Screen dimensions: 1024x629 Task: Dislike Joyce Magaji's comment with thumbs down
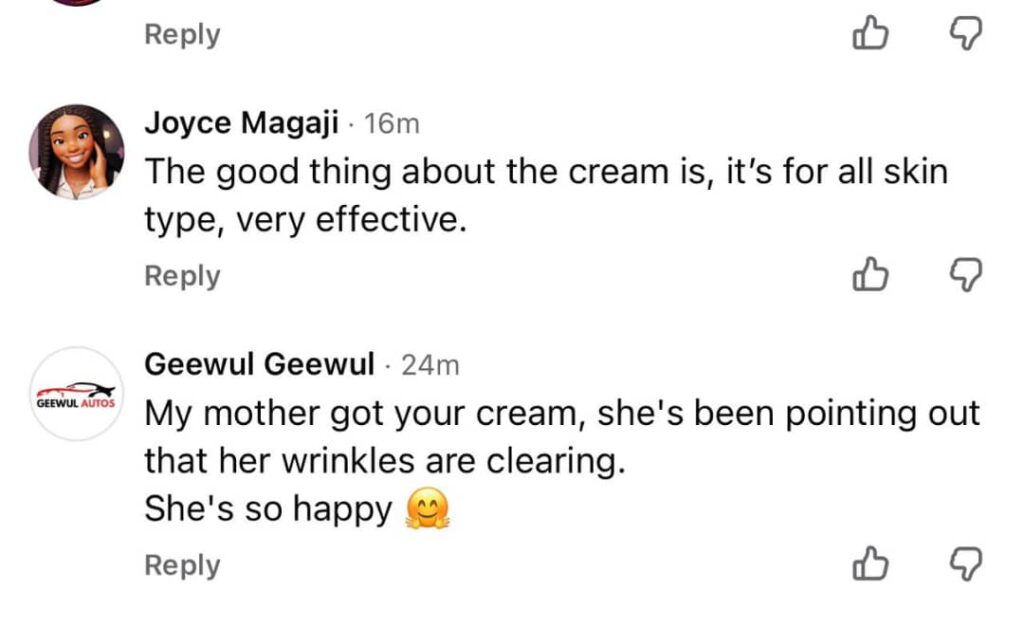tap(966, 274)
